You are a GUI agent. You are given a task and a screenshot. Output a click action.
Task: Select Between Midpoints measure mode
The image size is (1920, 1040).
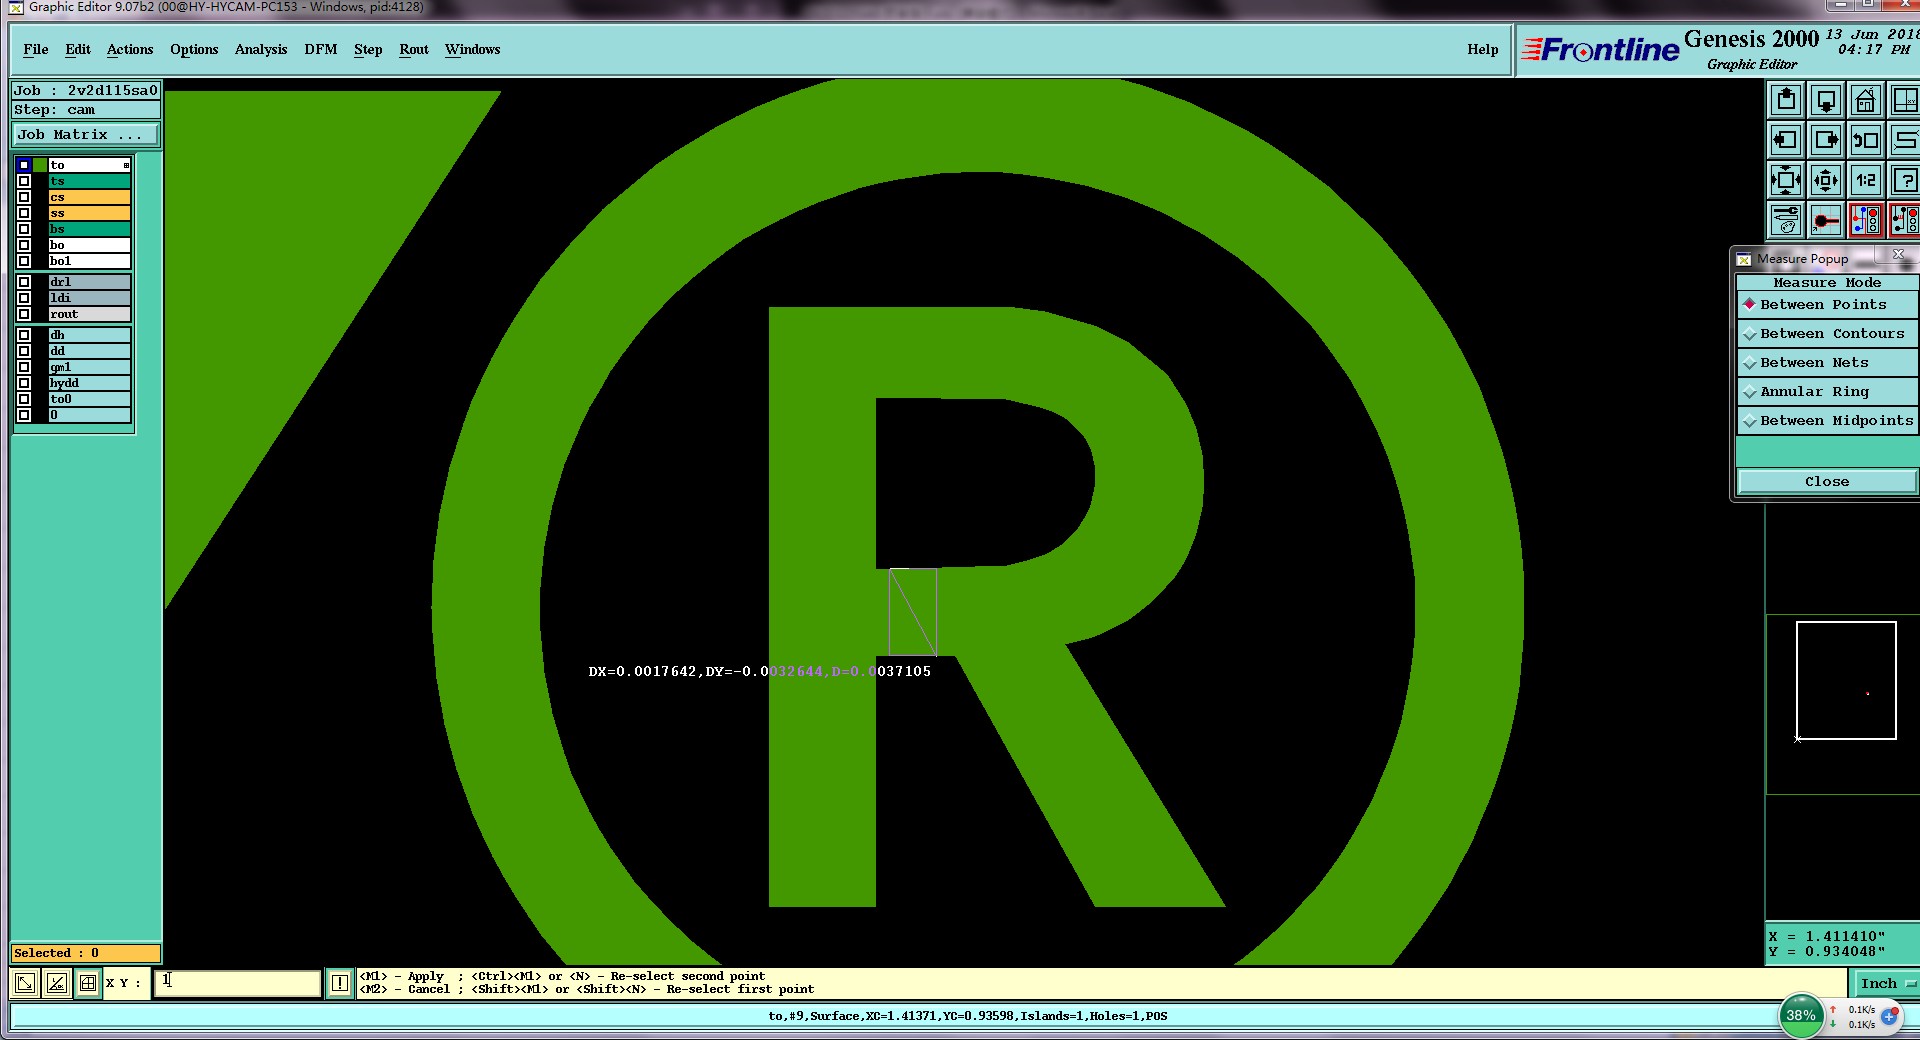coord(1828,421)
